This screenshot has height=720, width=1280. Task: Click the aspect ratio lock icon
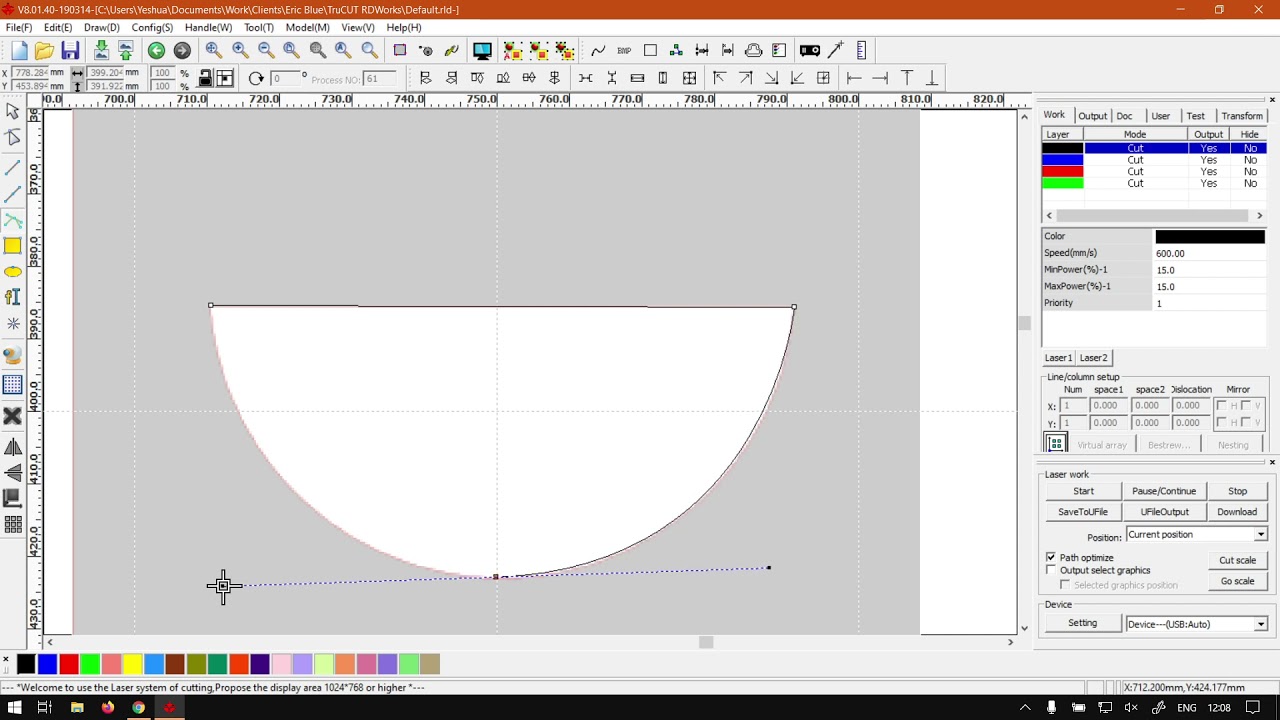coord(205,79)
